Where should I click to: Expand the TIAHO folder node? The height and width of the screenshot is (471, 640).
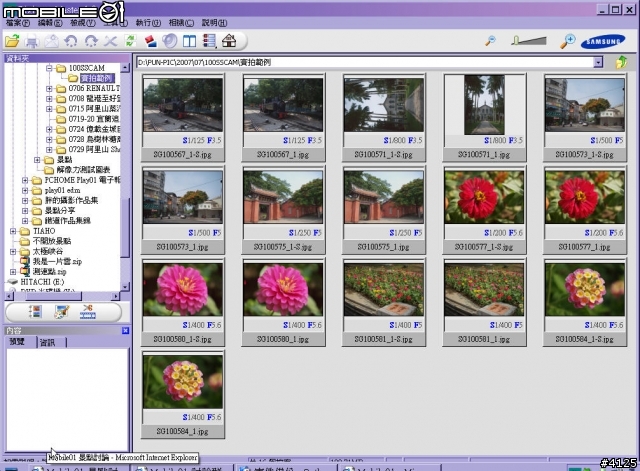pos(13,231)
